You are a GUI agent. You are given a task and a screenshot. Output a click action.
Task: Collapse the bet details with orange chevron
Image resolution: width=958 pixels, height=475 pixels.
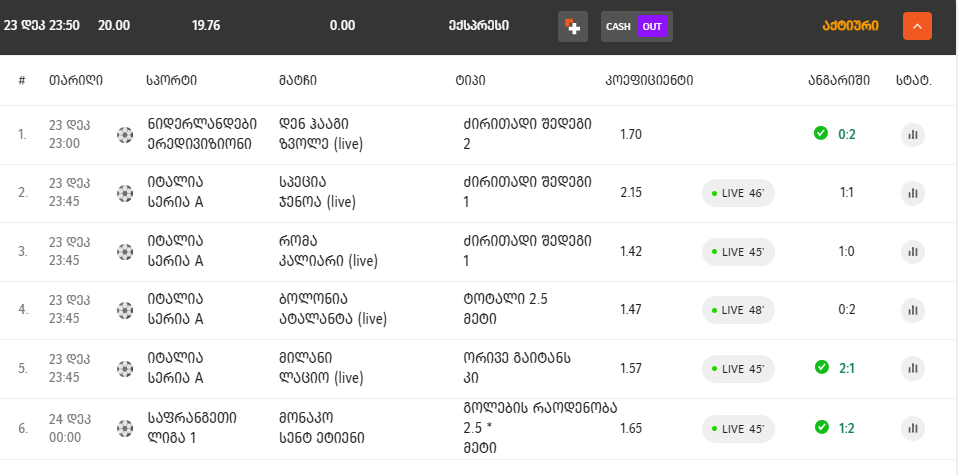click(917, 26)
